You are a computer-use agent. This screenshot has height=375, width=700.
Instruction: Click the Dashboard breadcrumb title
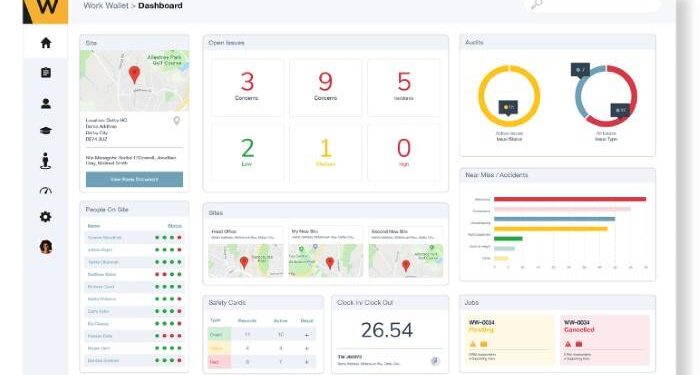point(160,5)
